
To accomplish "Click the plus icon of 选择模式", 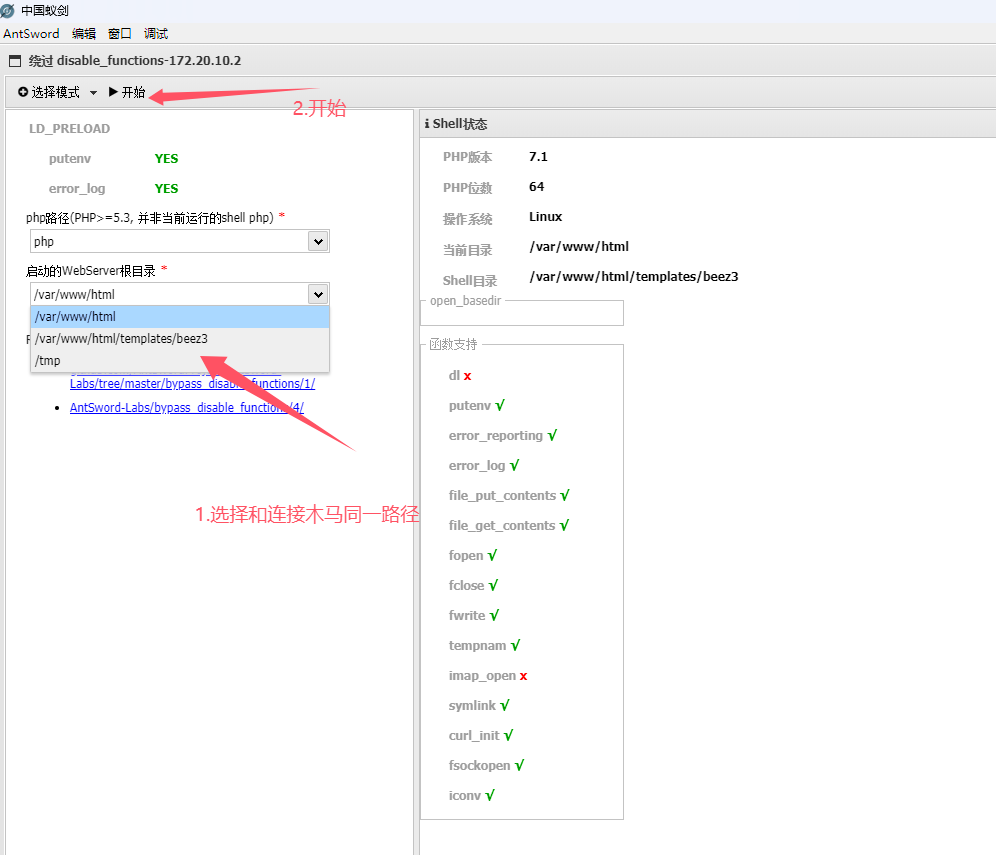I will (23, 92).
